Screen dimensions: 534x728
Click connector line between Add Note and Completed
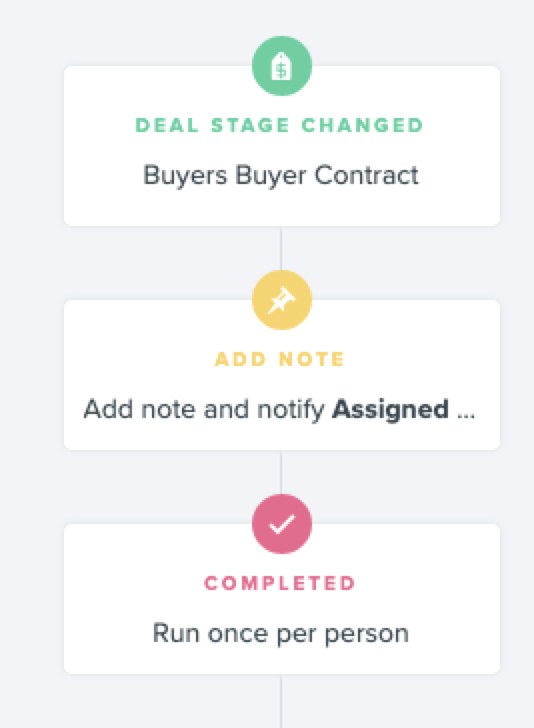(281, 472)
